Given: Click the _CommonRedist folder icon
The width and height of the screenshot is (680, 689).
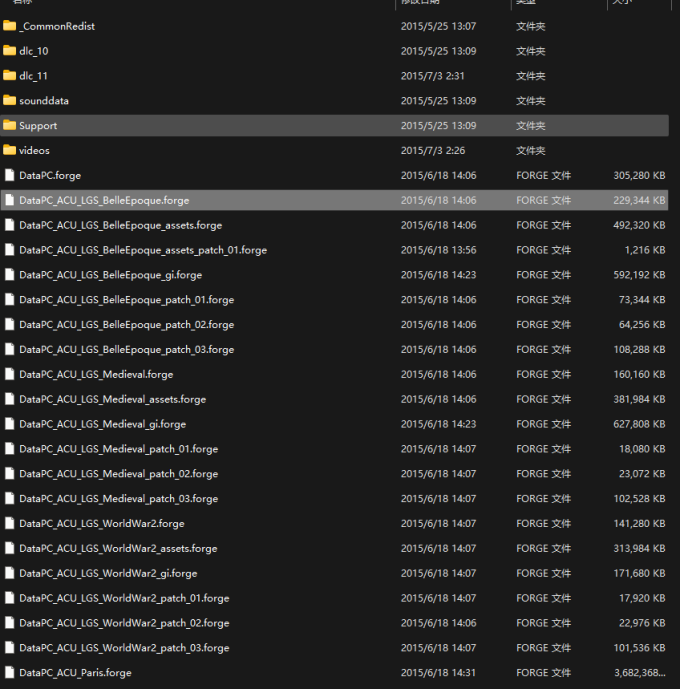Looking at the screenshot, I should click(x=9, y=26).
